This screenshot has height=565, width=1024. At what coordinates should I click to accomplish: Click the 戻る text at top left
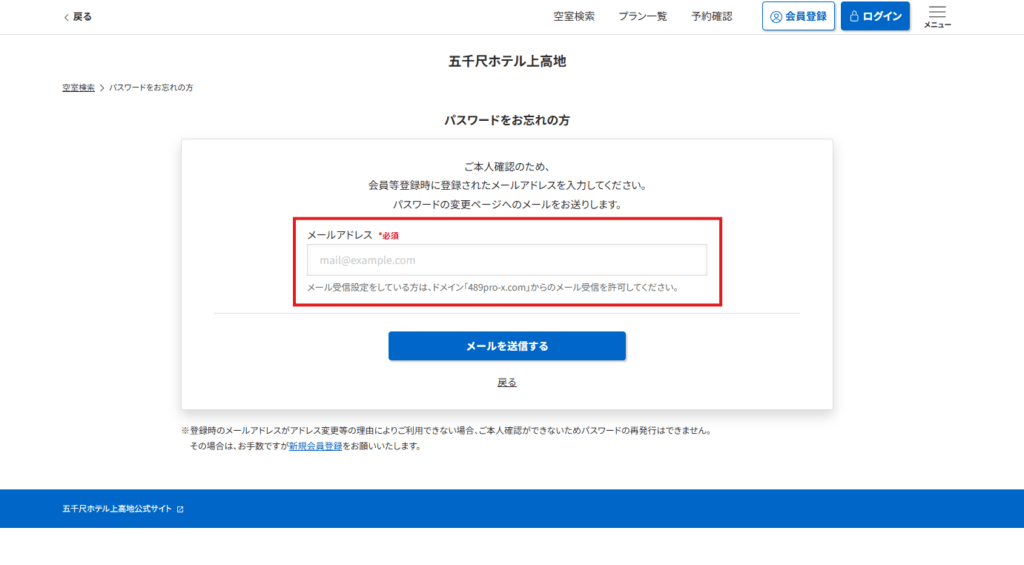[x=82, y=17]
